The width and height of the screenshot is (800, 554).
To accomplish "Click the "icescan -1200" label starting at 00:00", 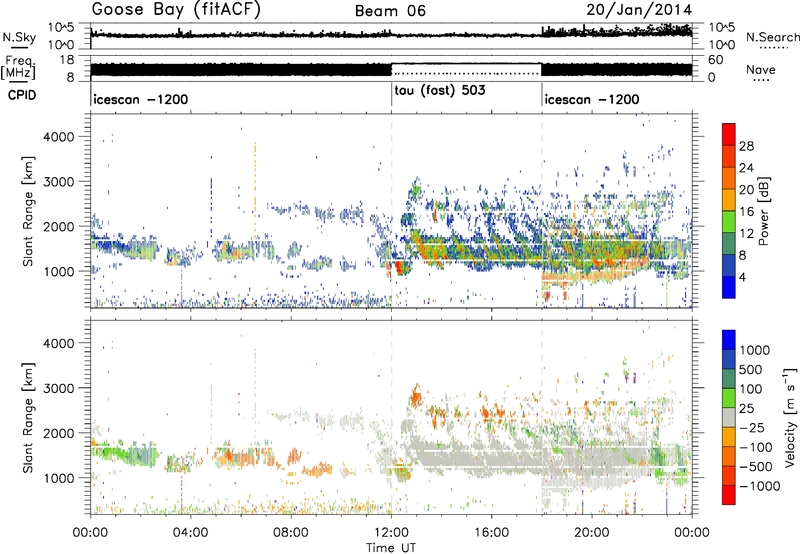I will [140, 99].
